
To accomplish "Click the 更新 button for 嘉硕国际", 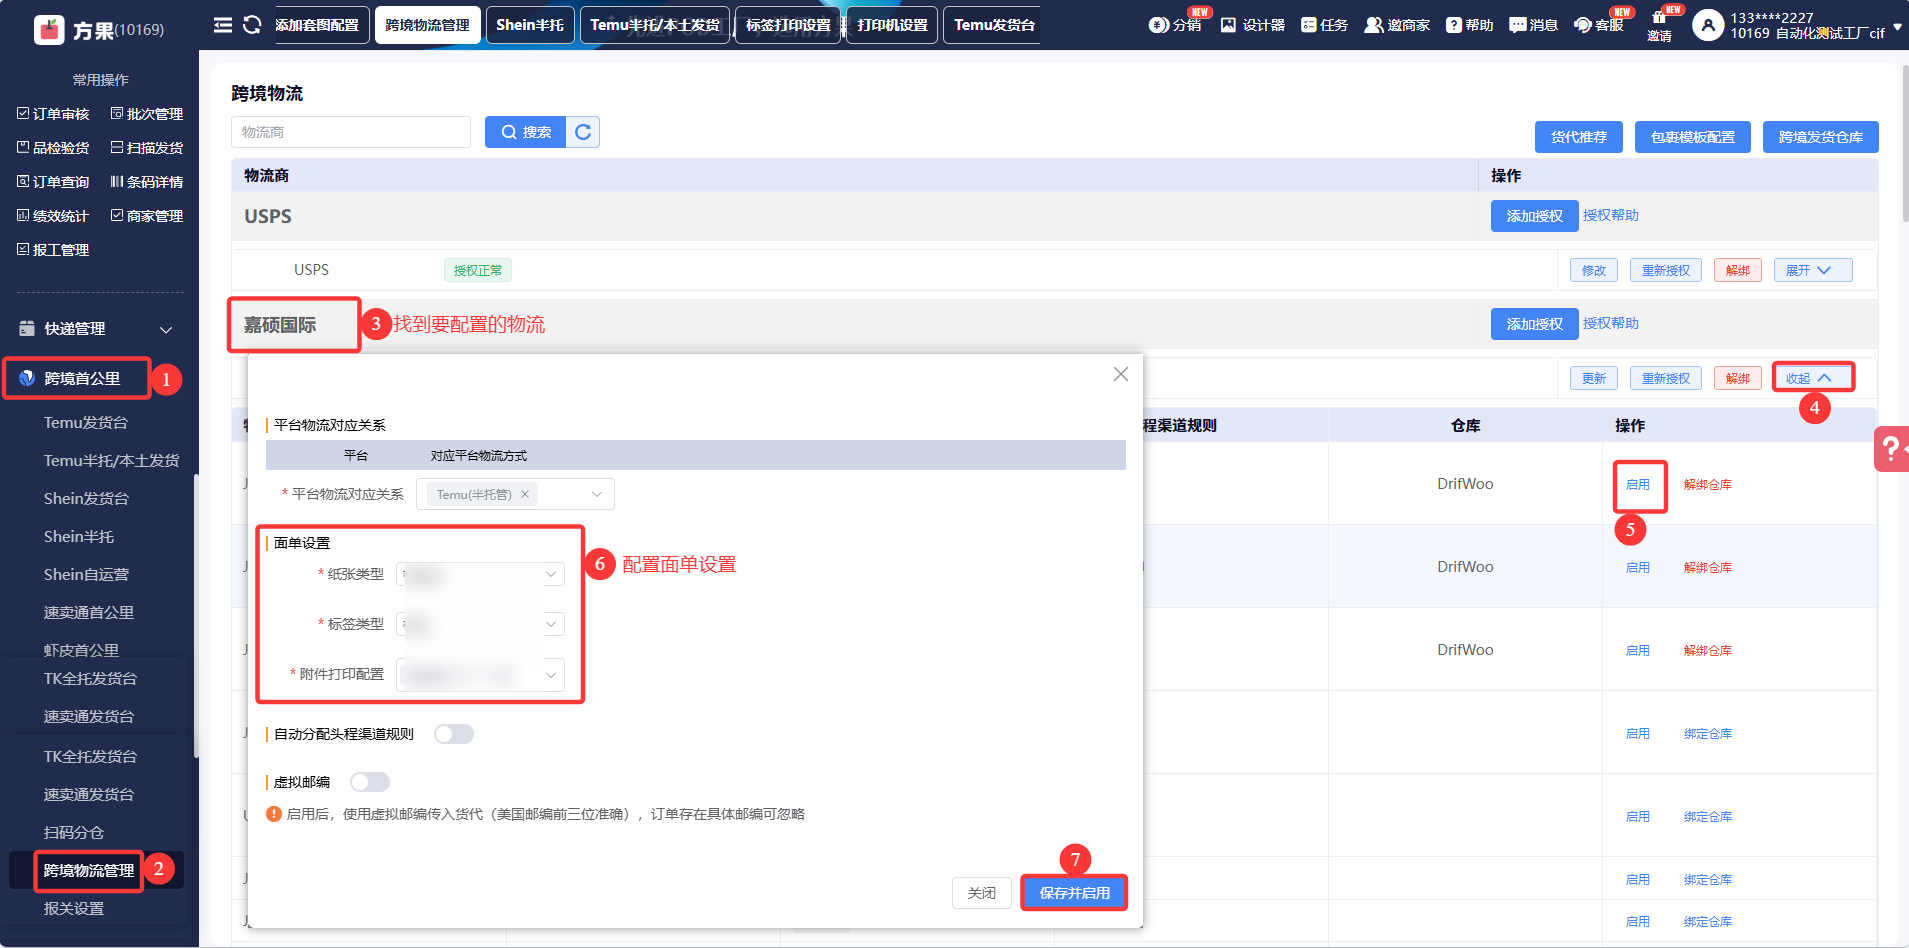I will click(1594, 378).
